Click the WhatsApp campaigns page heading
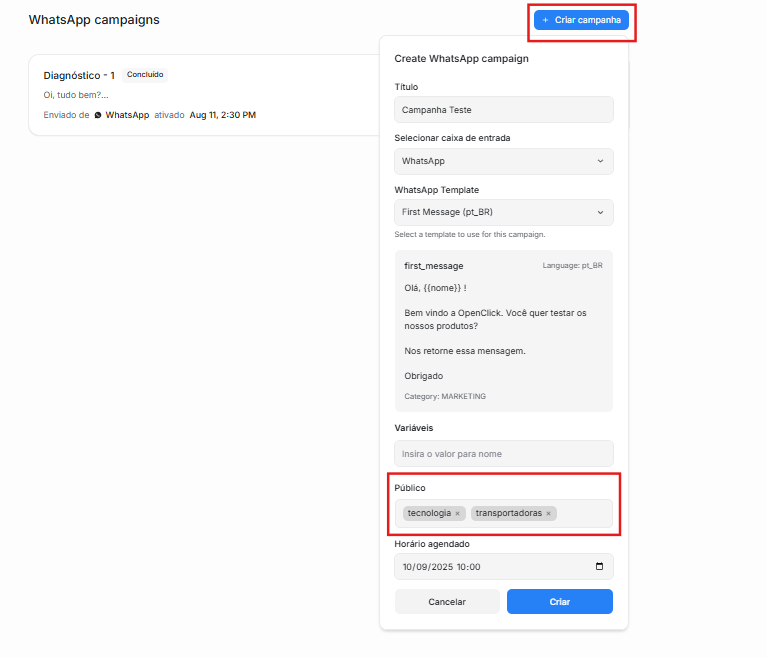The height and width of the screenshot is (657, 767). [94, 20]
